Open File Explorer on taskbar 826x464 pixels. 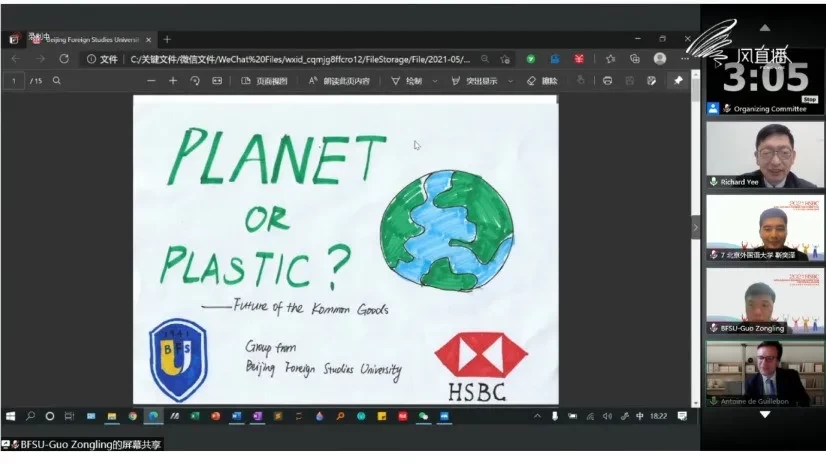pos(112,416)
